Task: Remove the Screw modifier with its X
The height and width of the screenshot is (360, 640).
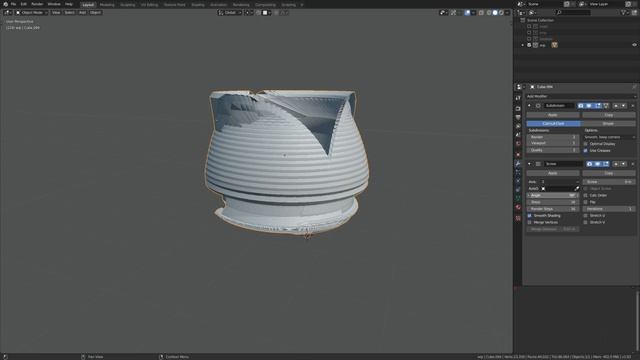Action: point(633,164)
